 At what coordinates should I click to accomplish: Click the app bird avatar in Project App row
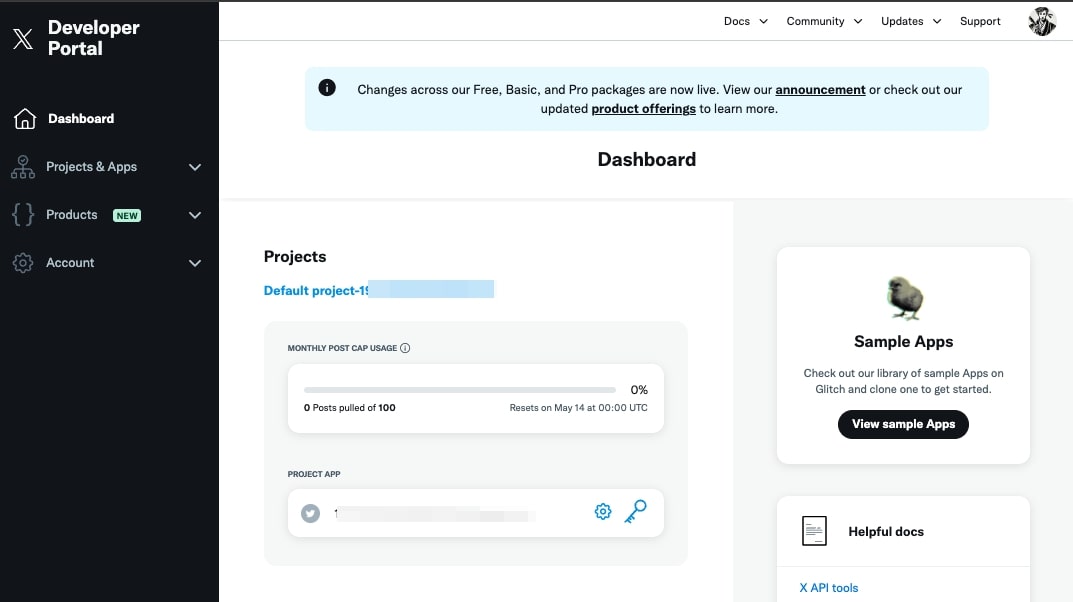coord(311,513)
